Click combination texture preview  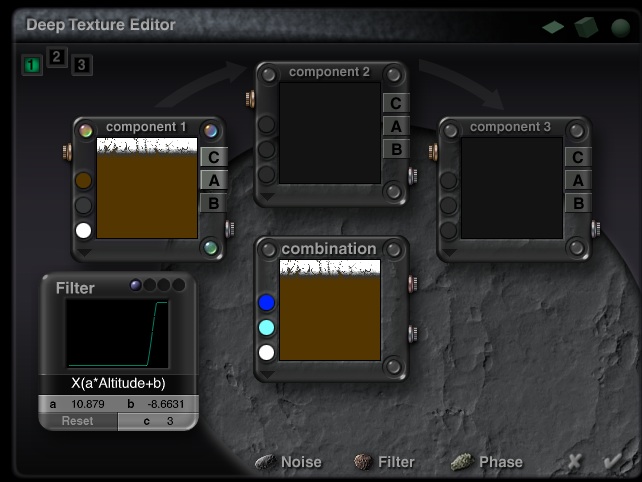coord(330,310)
